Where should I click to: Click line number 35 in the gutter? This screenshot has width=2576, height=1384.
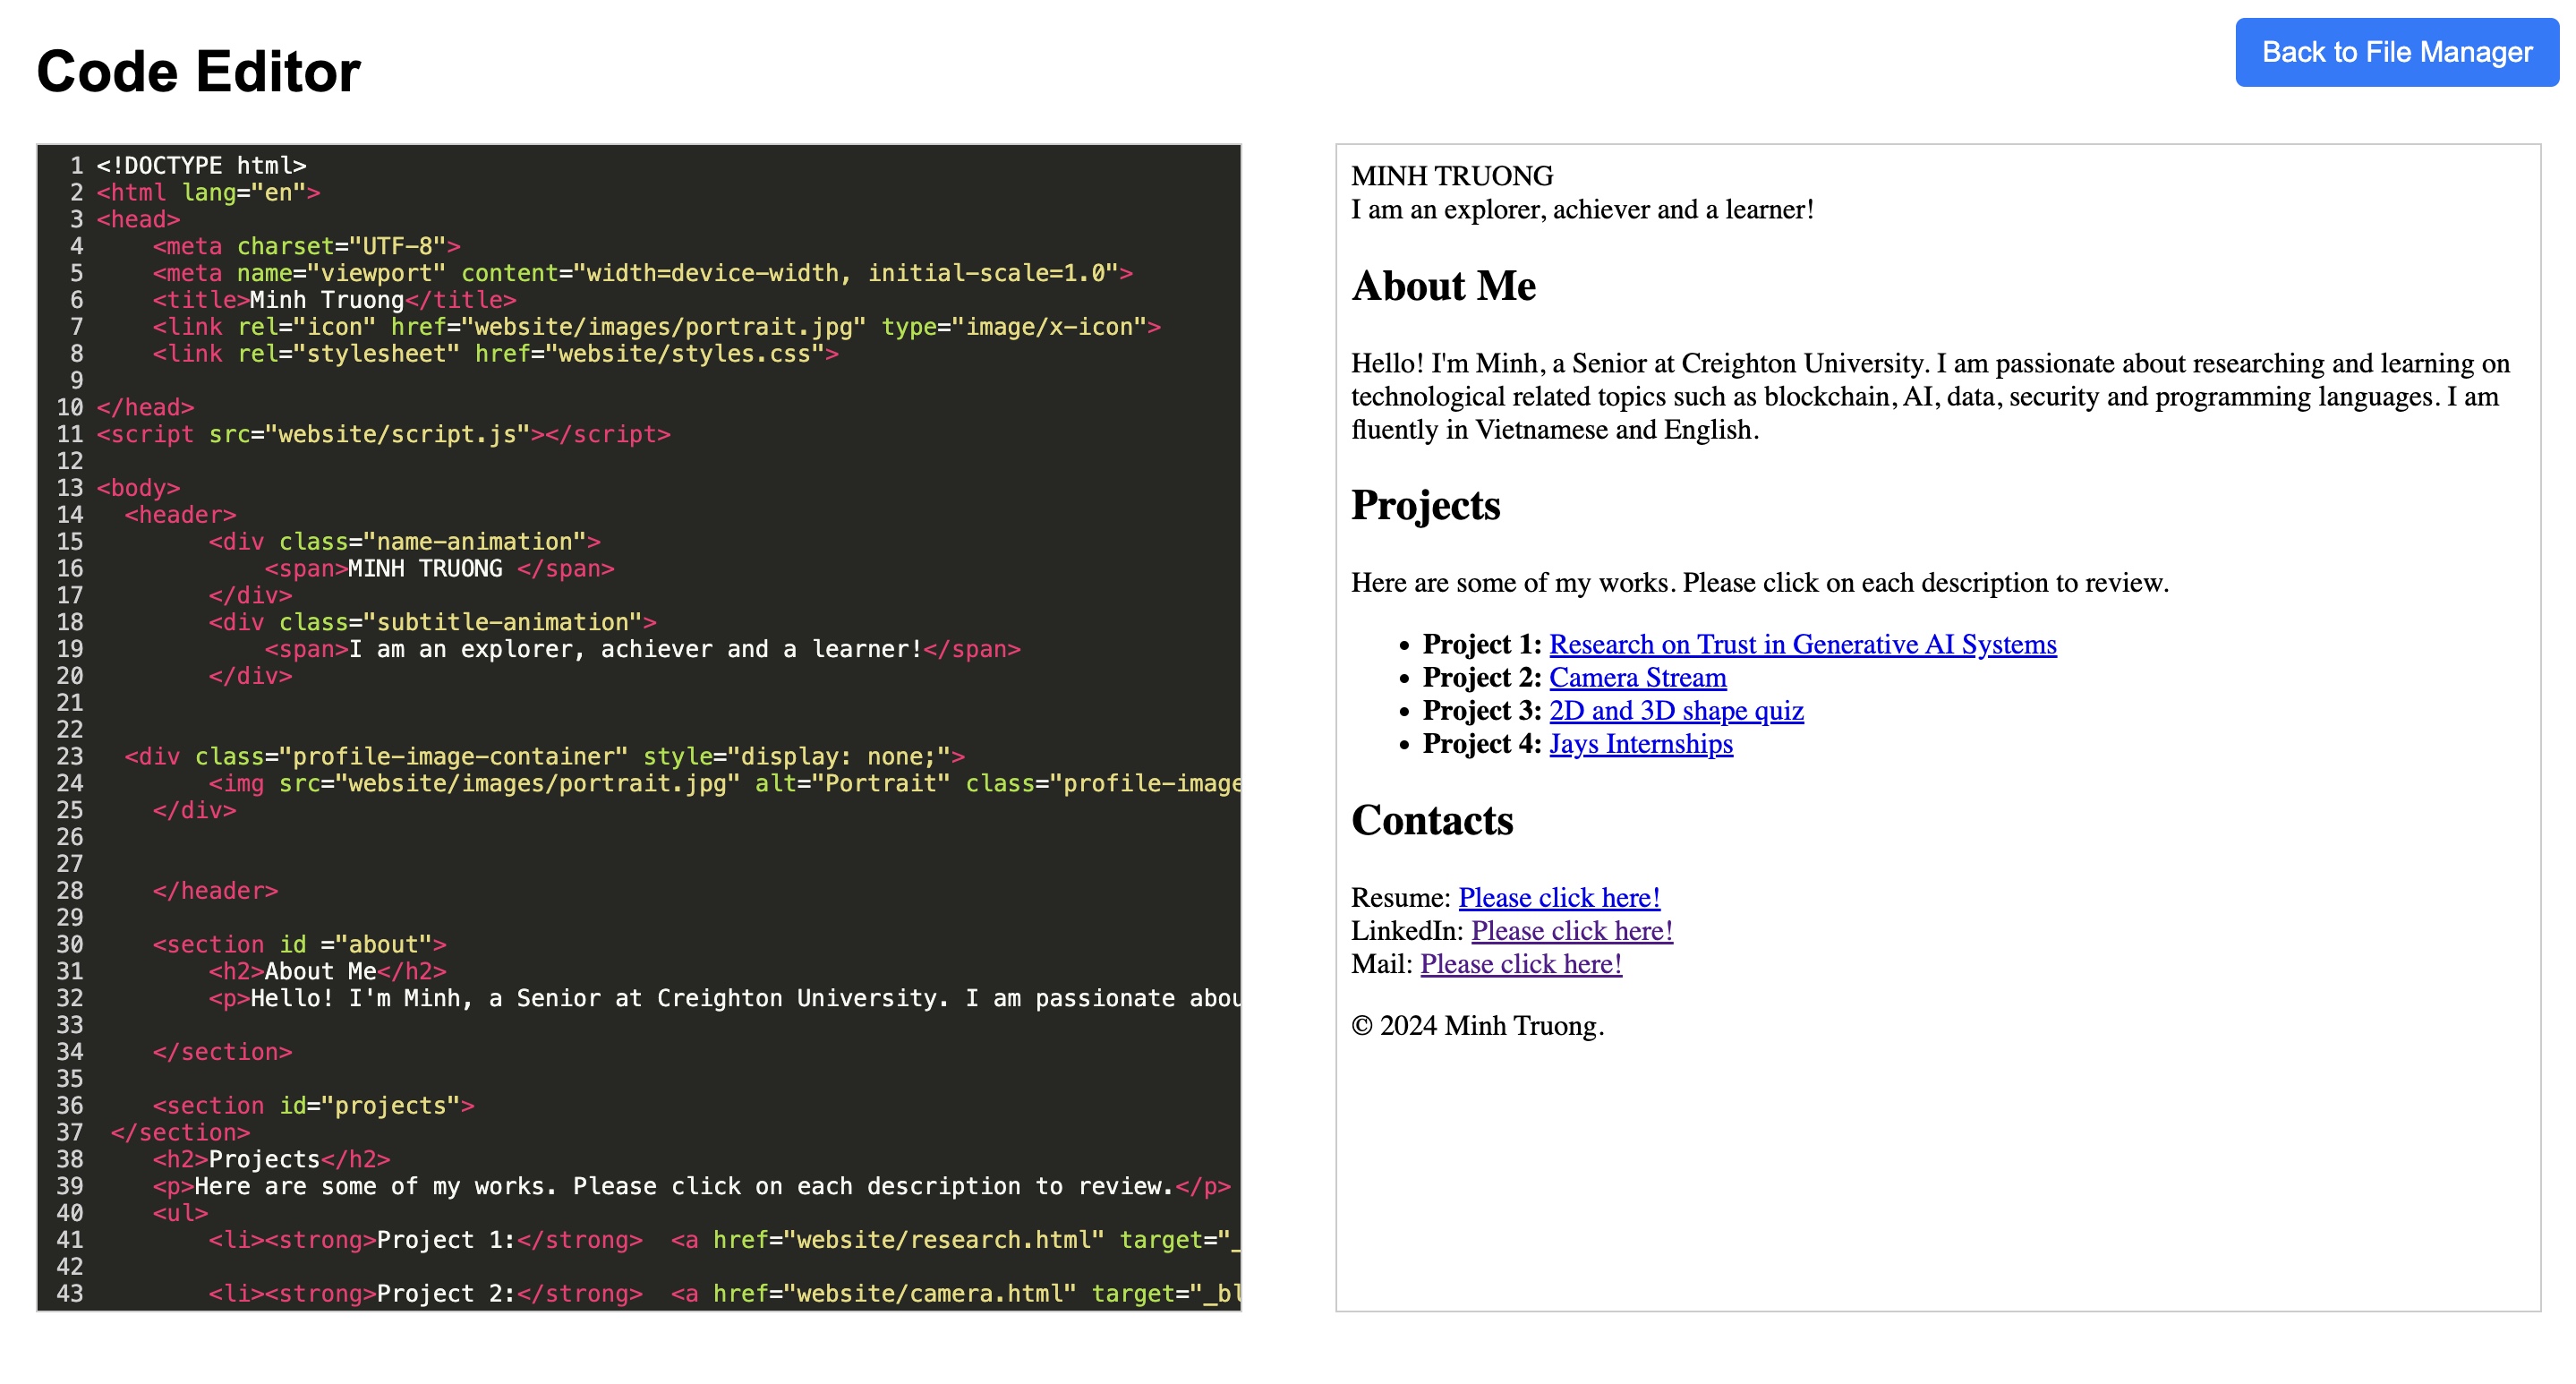pyautogui.click(x=70, y=1078)
